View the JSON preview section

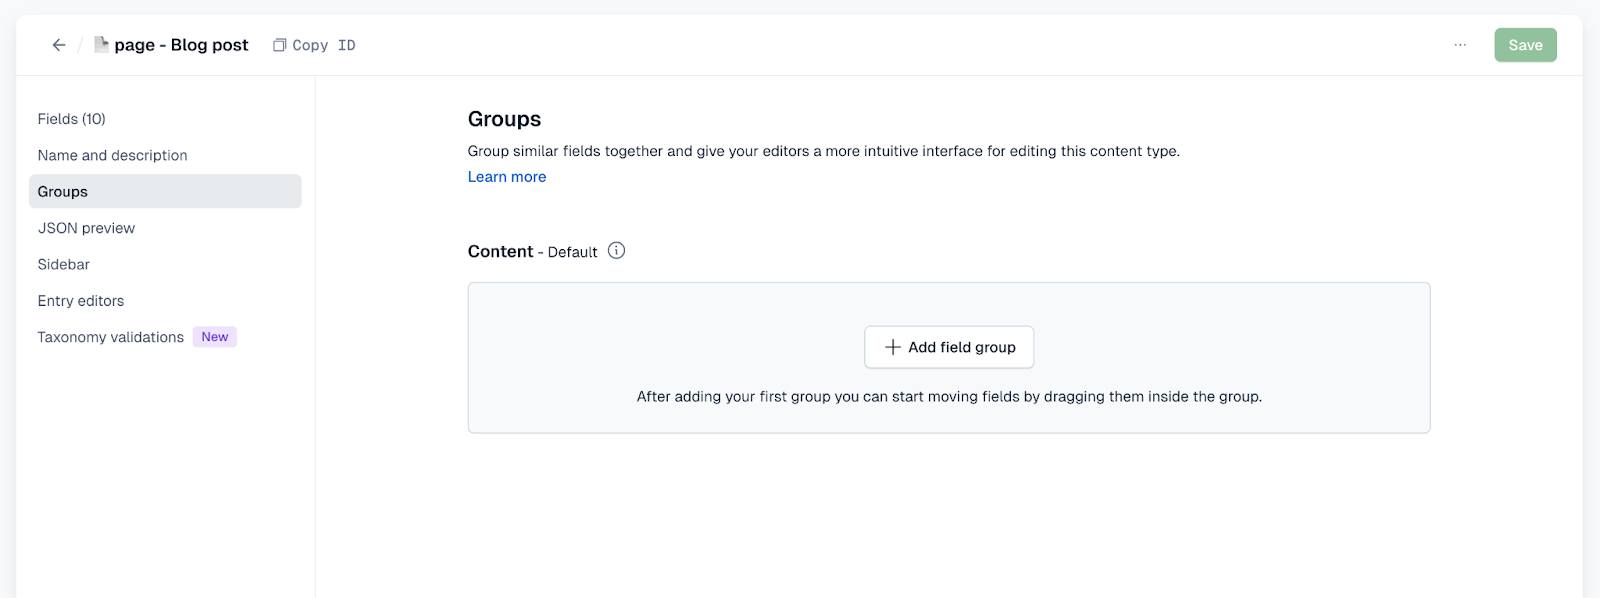pos(87,228)
